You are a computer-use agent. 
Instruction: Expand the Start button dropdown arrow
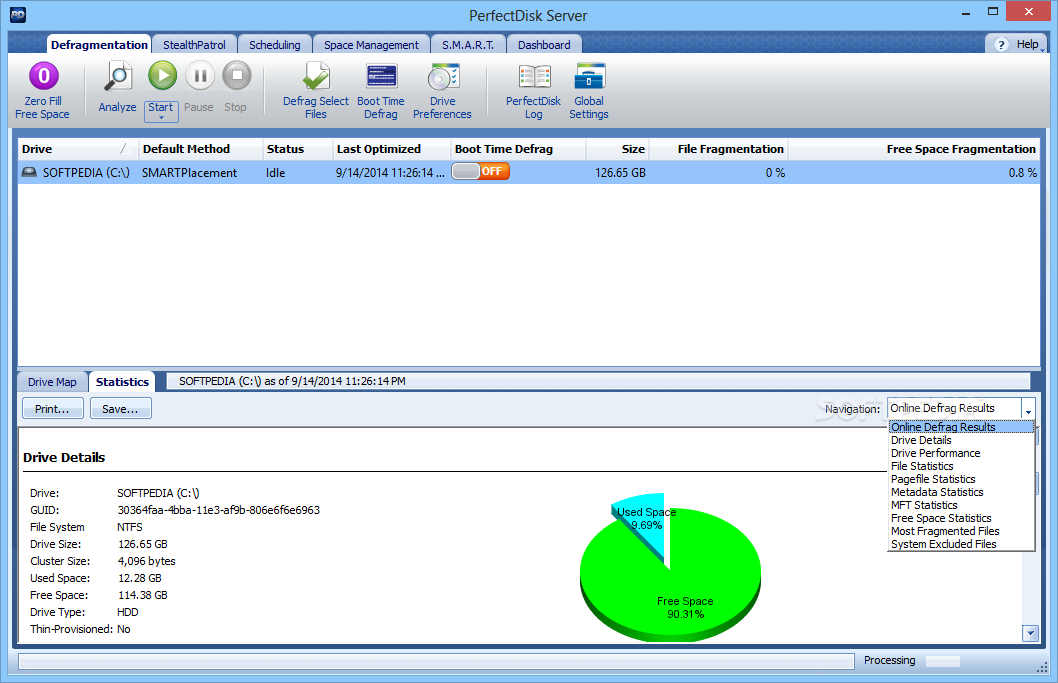[x=161, y=118]
